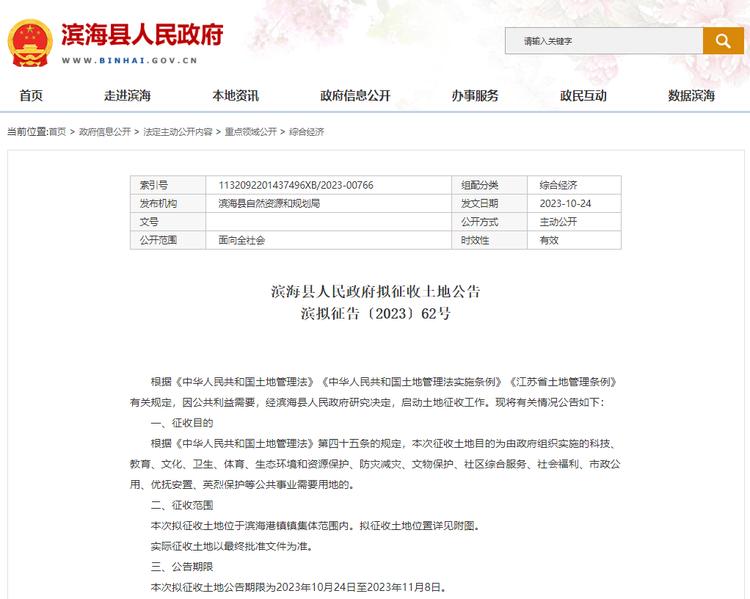The height and width of the screenshot is (599, 750).
Task: Click the document number 滨拟征告〔2023〕62号
Action: click(x=375, y=314)
